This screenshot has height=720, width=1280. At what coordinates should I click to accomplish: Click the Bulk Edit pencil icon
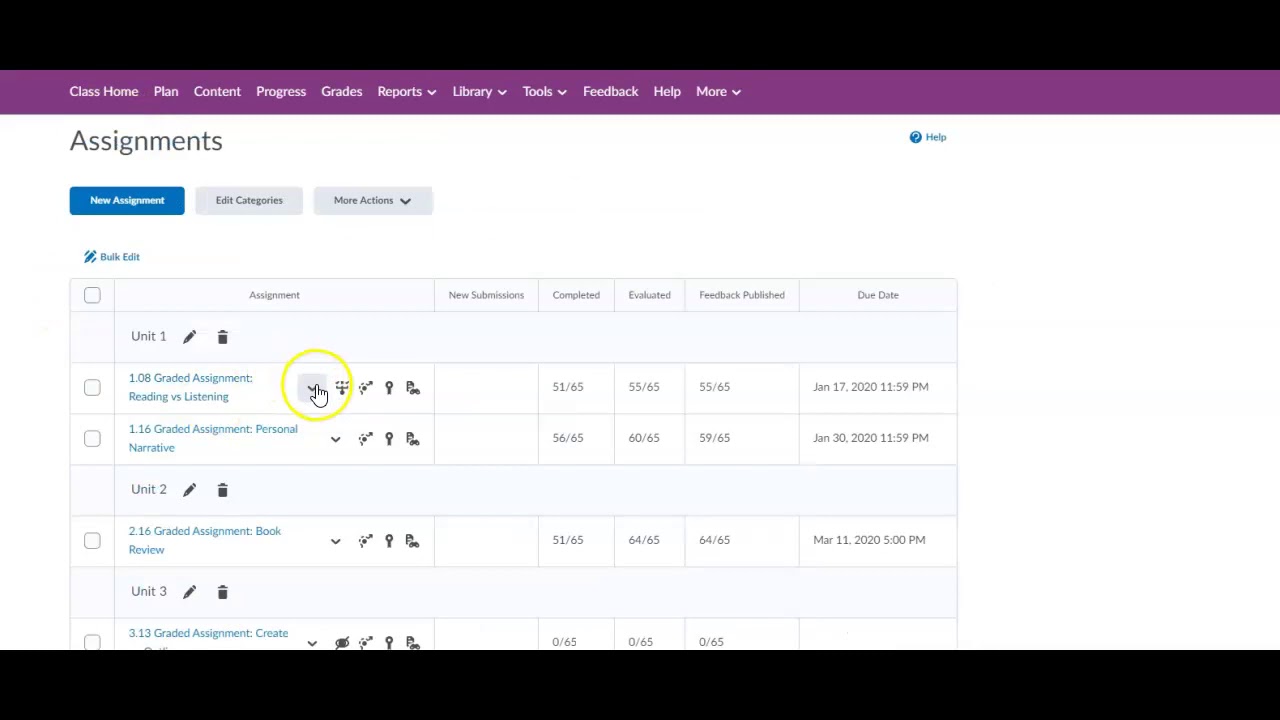[x=90, y=257]
